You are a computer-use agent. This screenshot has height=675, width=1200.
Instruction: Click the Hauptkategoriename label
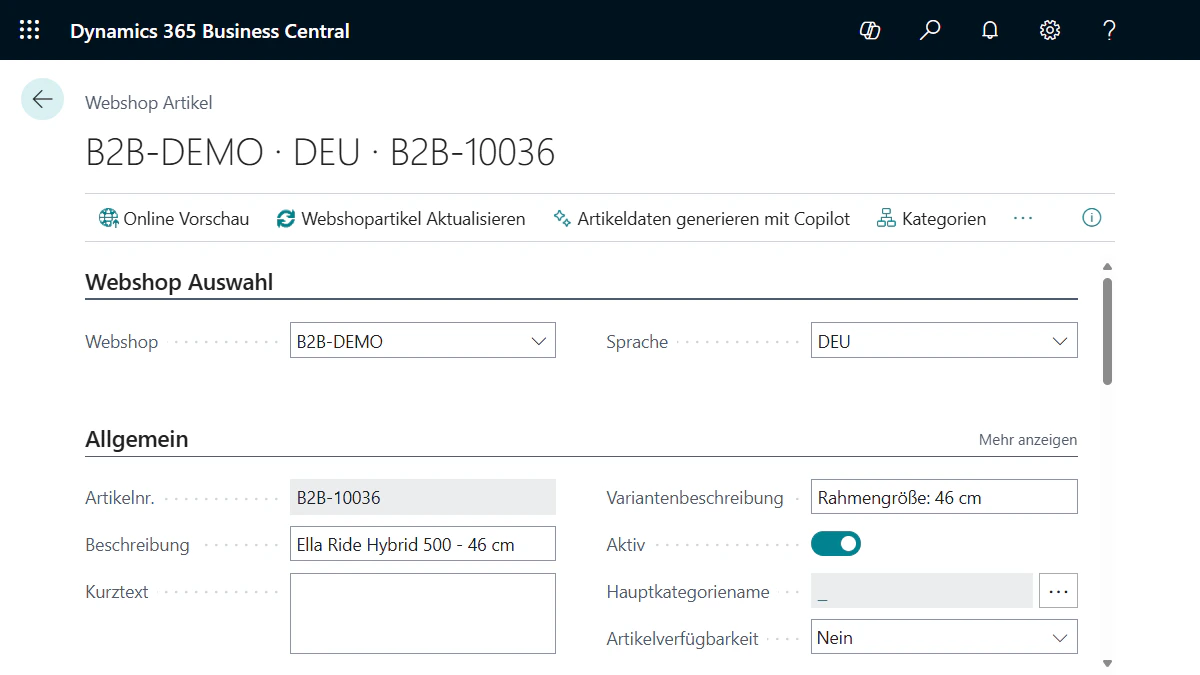coord(688,591)
